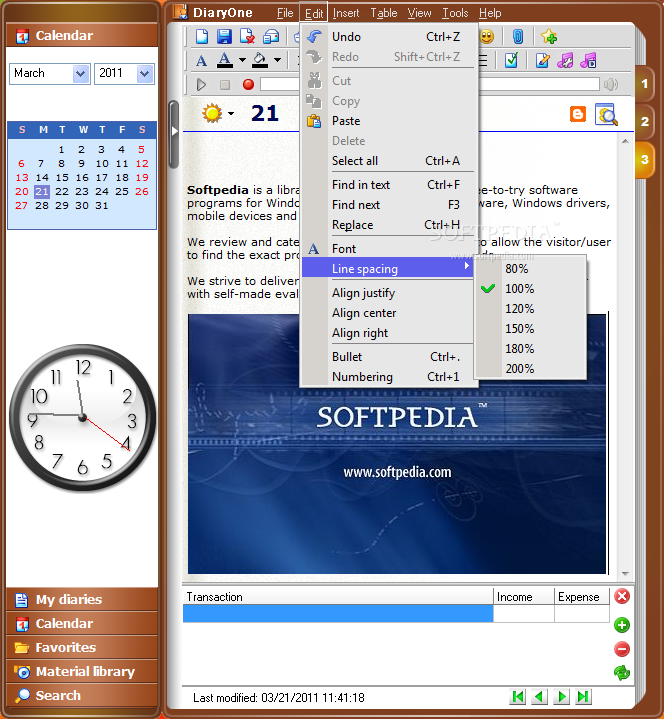Screen dimensions: 664x719
Task: Click the paperclip attachment icon
Action: point(518,36)
